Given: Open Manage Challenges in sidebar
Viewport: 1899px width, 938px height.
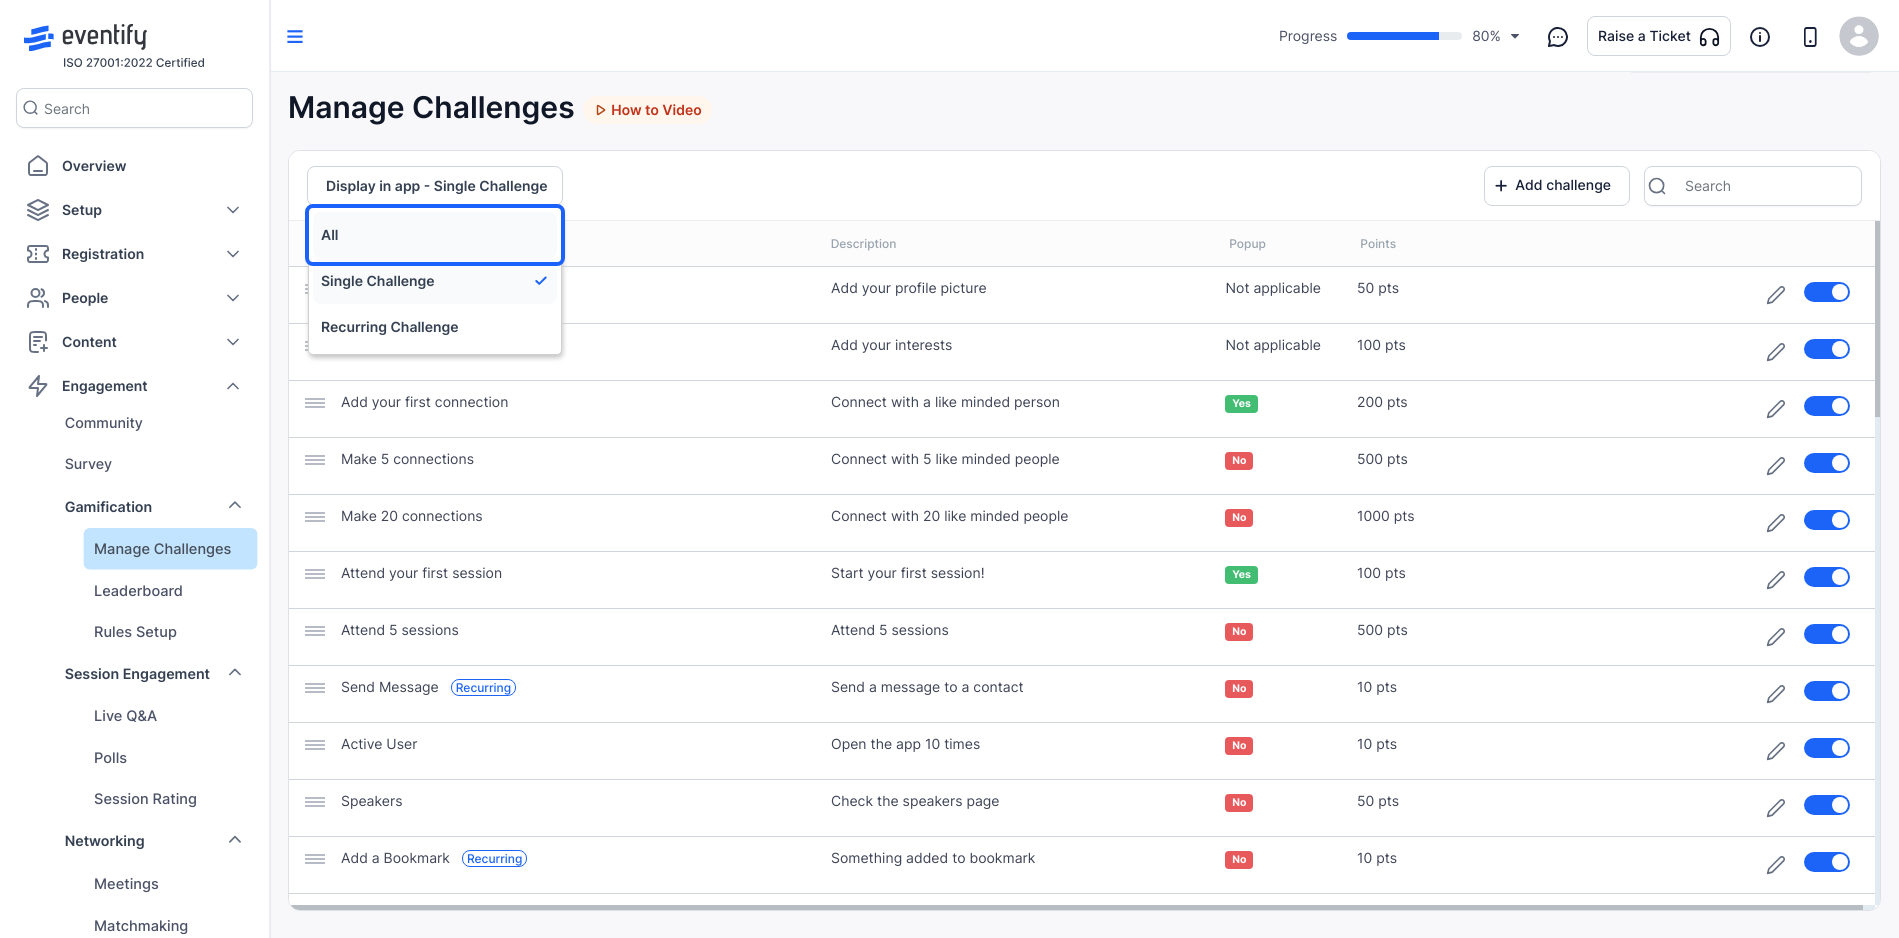Looking at the screenshot, I should pyautogui.click(x=170, y=549).
